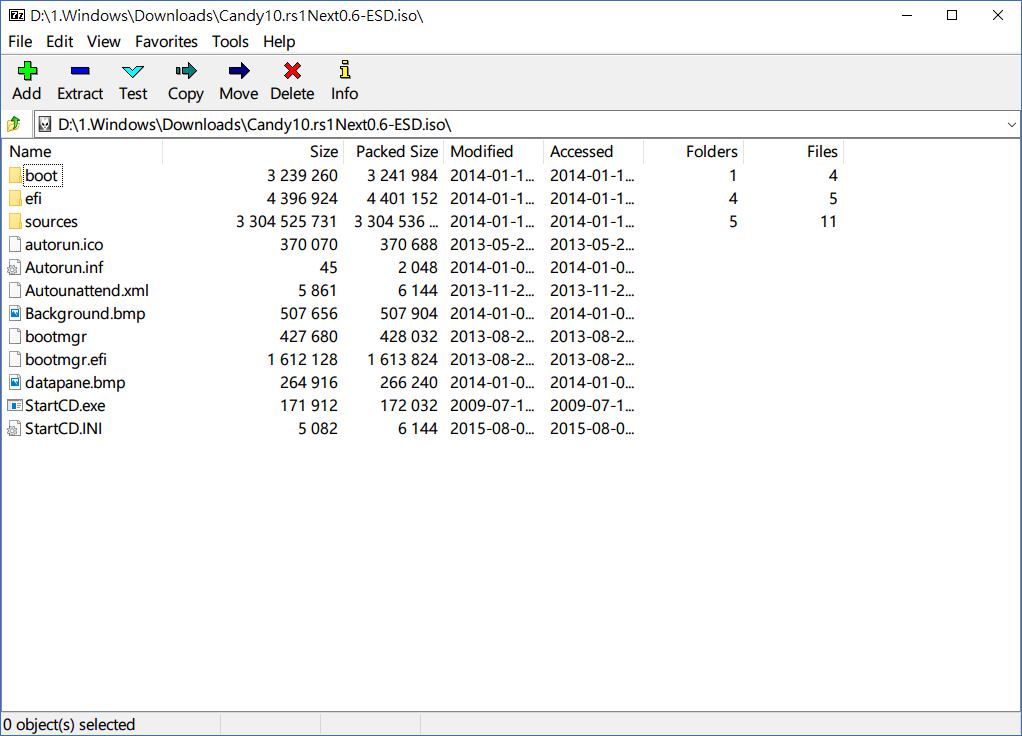Click the Autorun.inf file icon

[14, 267]
